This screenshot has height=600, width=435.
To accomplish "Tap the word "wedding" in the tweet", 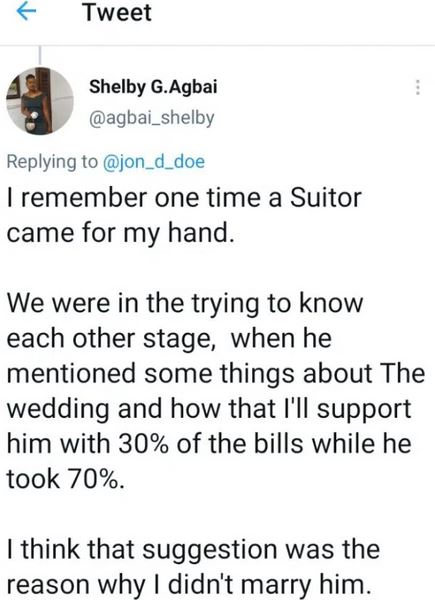I will (x=58, y=409).
